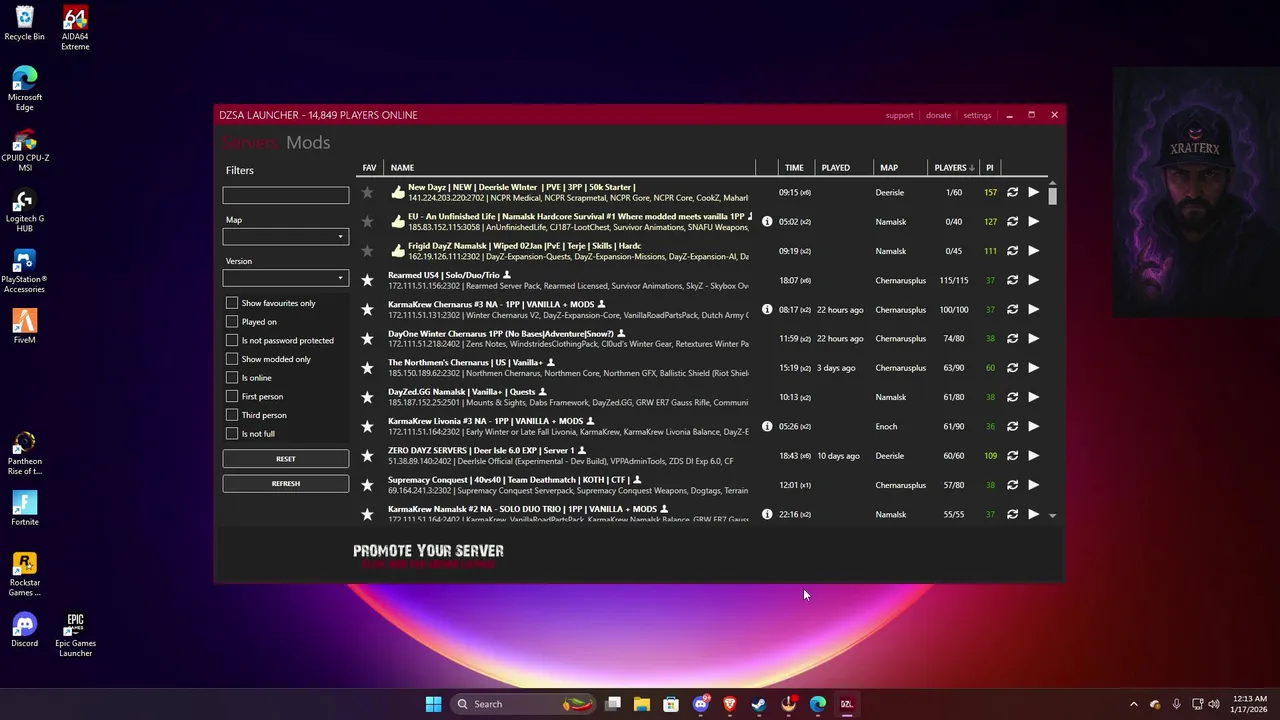
Task: Join KarmaKrew Chernarus #3 NA with play arrow
Action: pos(1034,309)
